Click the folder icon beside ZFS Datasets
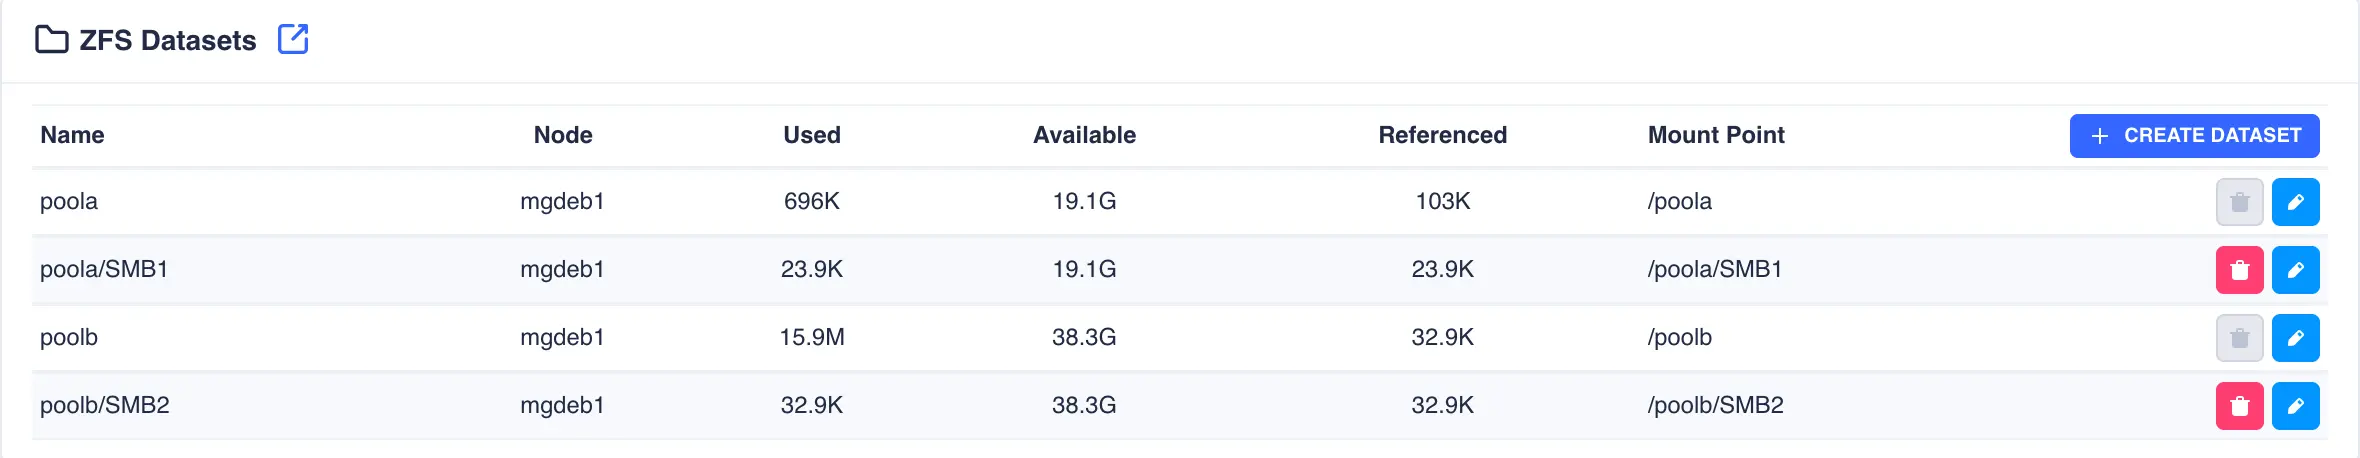The height and width of the screenshot is (458, 2360). [51, 40]
